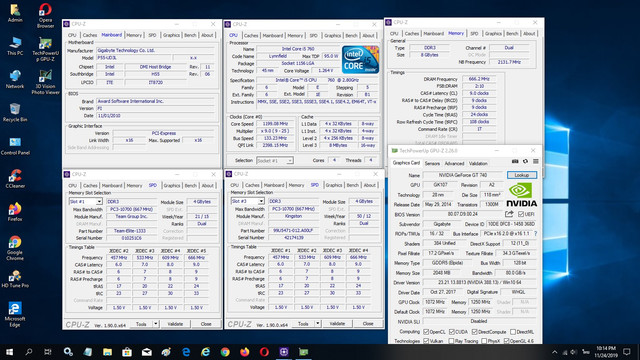Click the GPU-Z refresh icon
Image resolution: width=640 pixels, height=360 pixels.
(525, 162)
